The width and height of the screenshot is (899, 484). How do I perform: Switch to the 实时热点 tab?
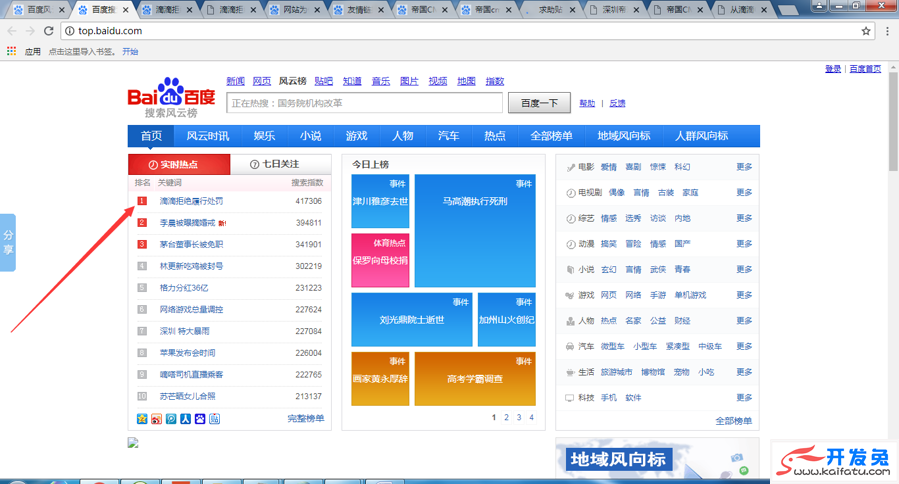pos(179,165)
